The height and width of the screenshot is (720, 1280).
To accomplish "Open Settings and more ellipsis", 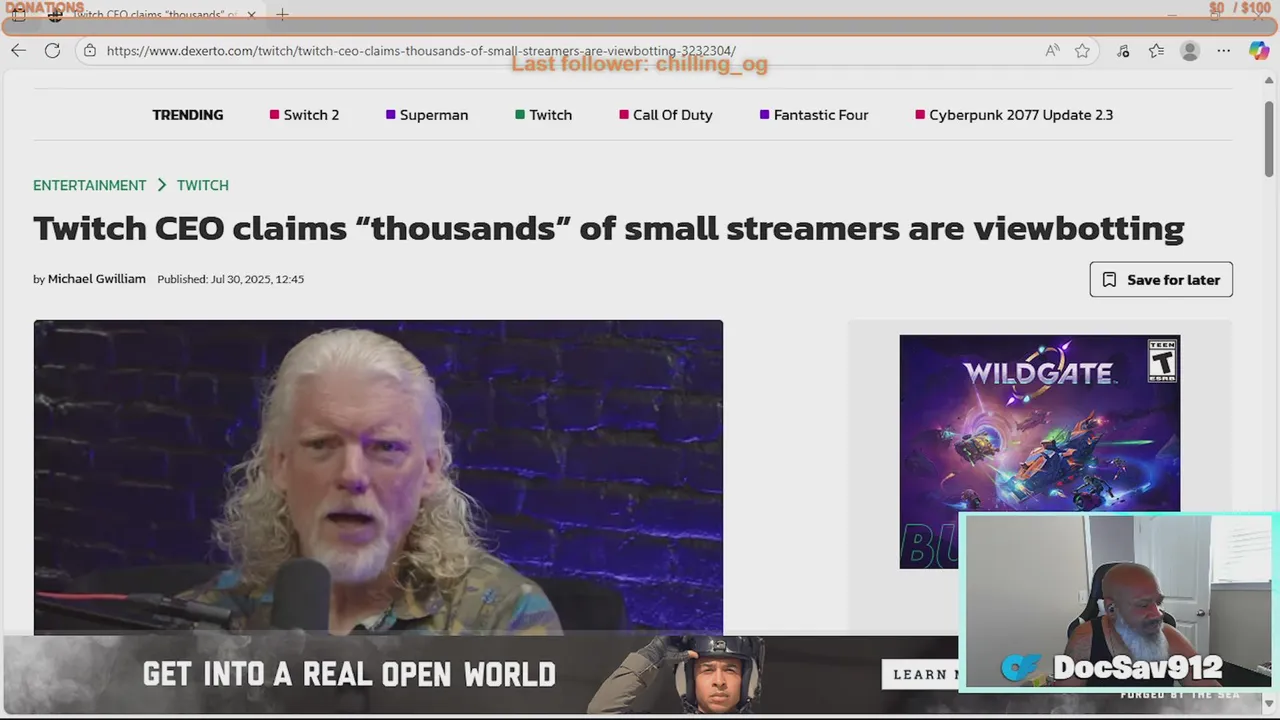I will 1223,50.
